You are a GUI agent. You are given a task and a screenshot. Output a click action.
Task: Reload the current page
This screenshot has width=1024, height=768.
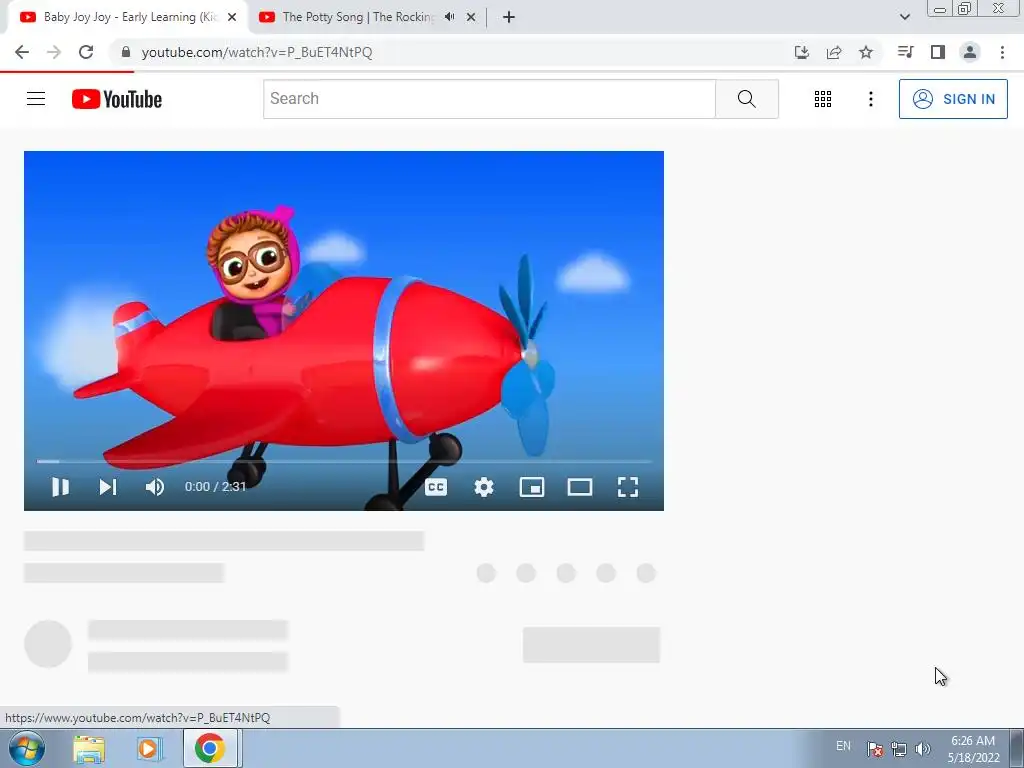[86, 52]
